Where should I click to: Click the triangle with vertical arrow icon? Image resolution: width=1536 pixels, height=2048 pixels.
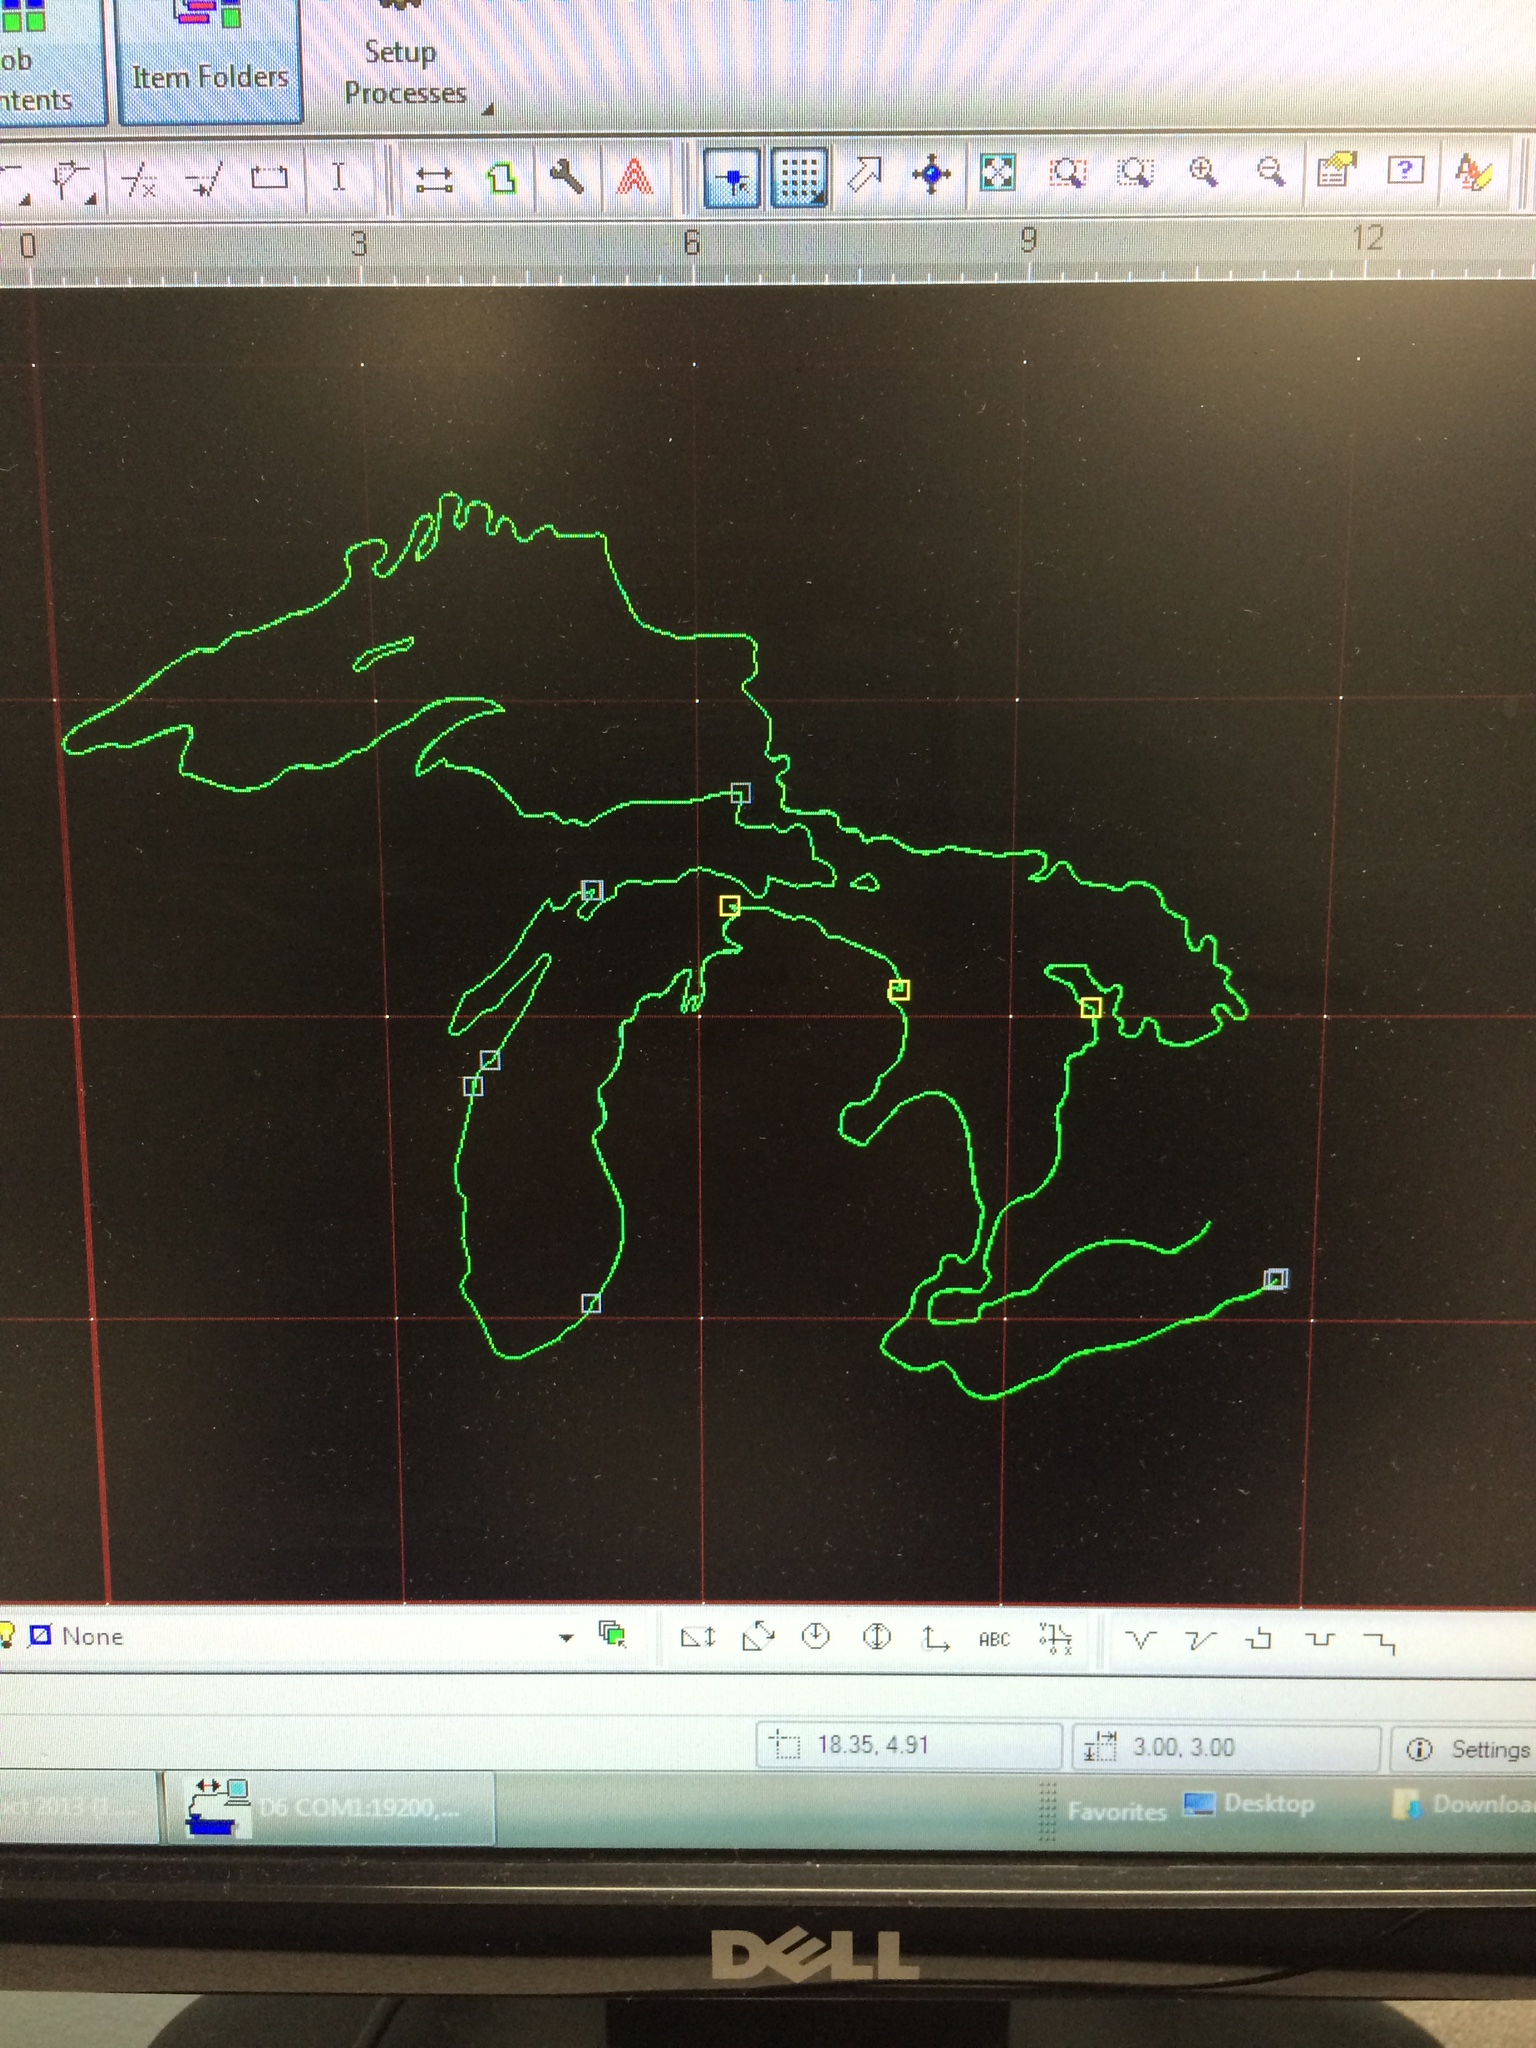click(x=697, y=1637)
